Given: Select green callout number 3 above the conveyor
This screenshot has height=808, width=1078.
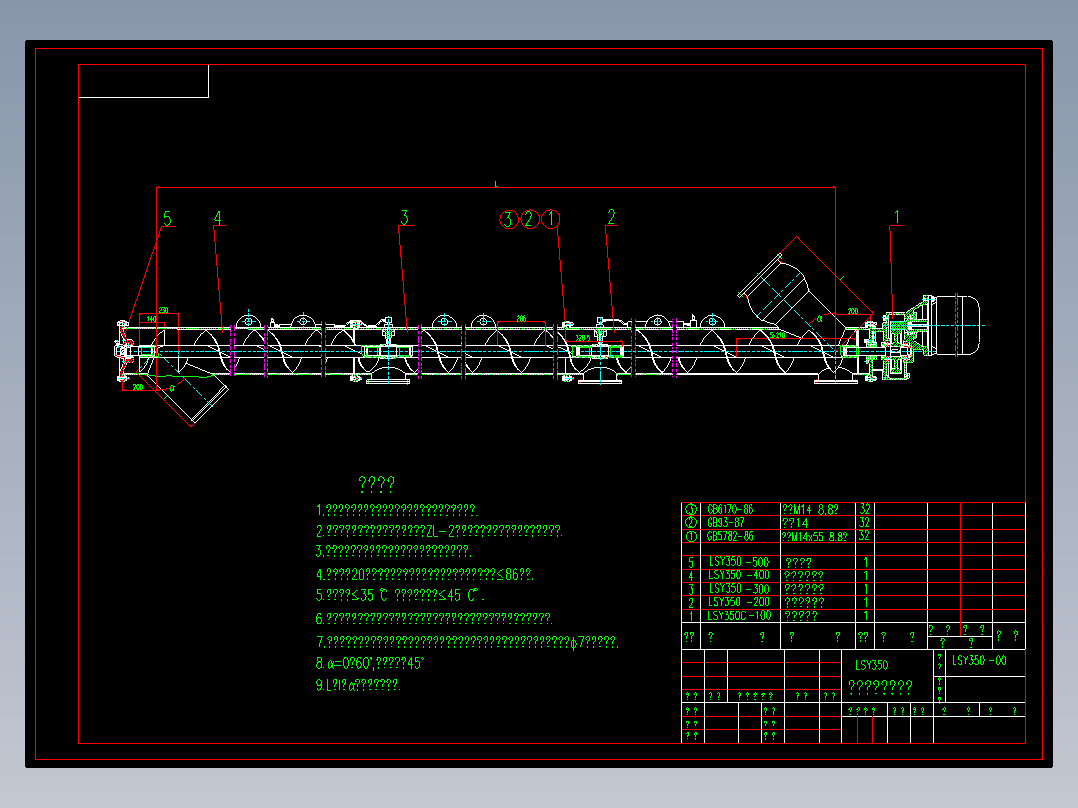Looking at the screenshot, I should click(404, 217).
